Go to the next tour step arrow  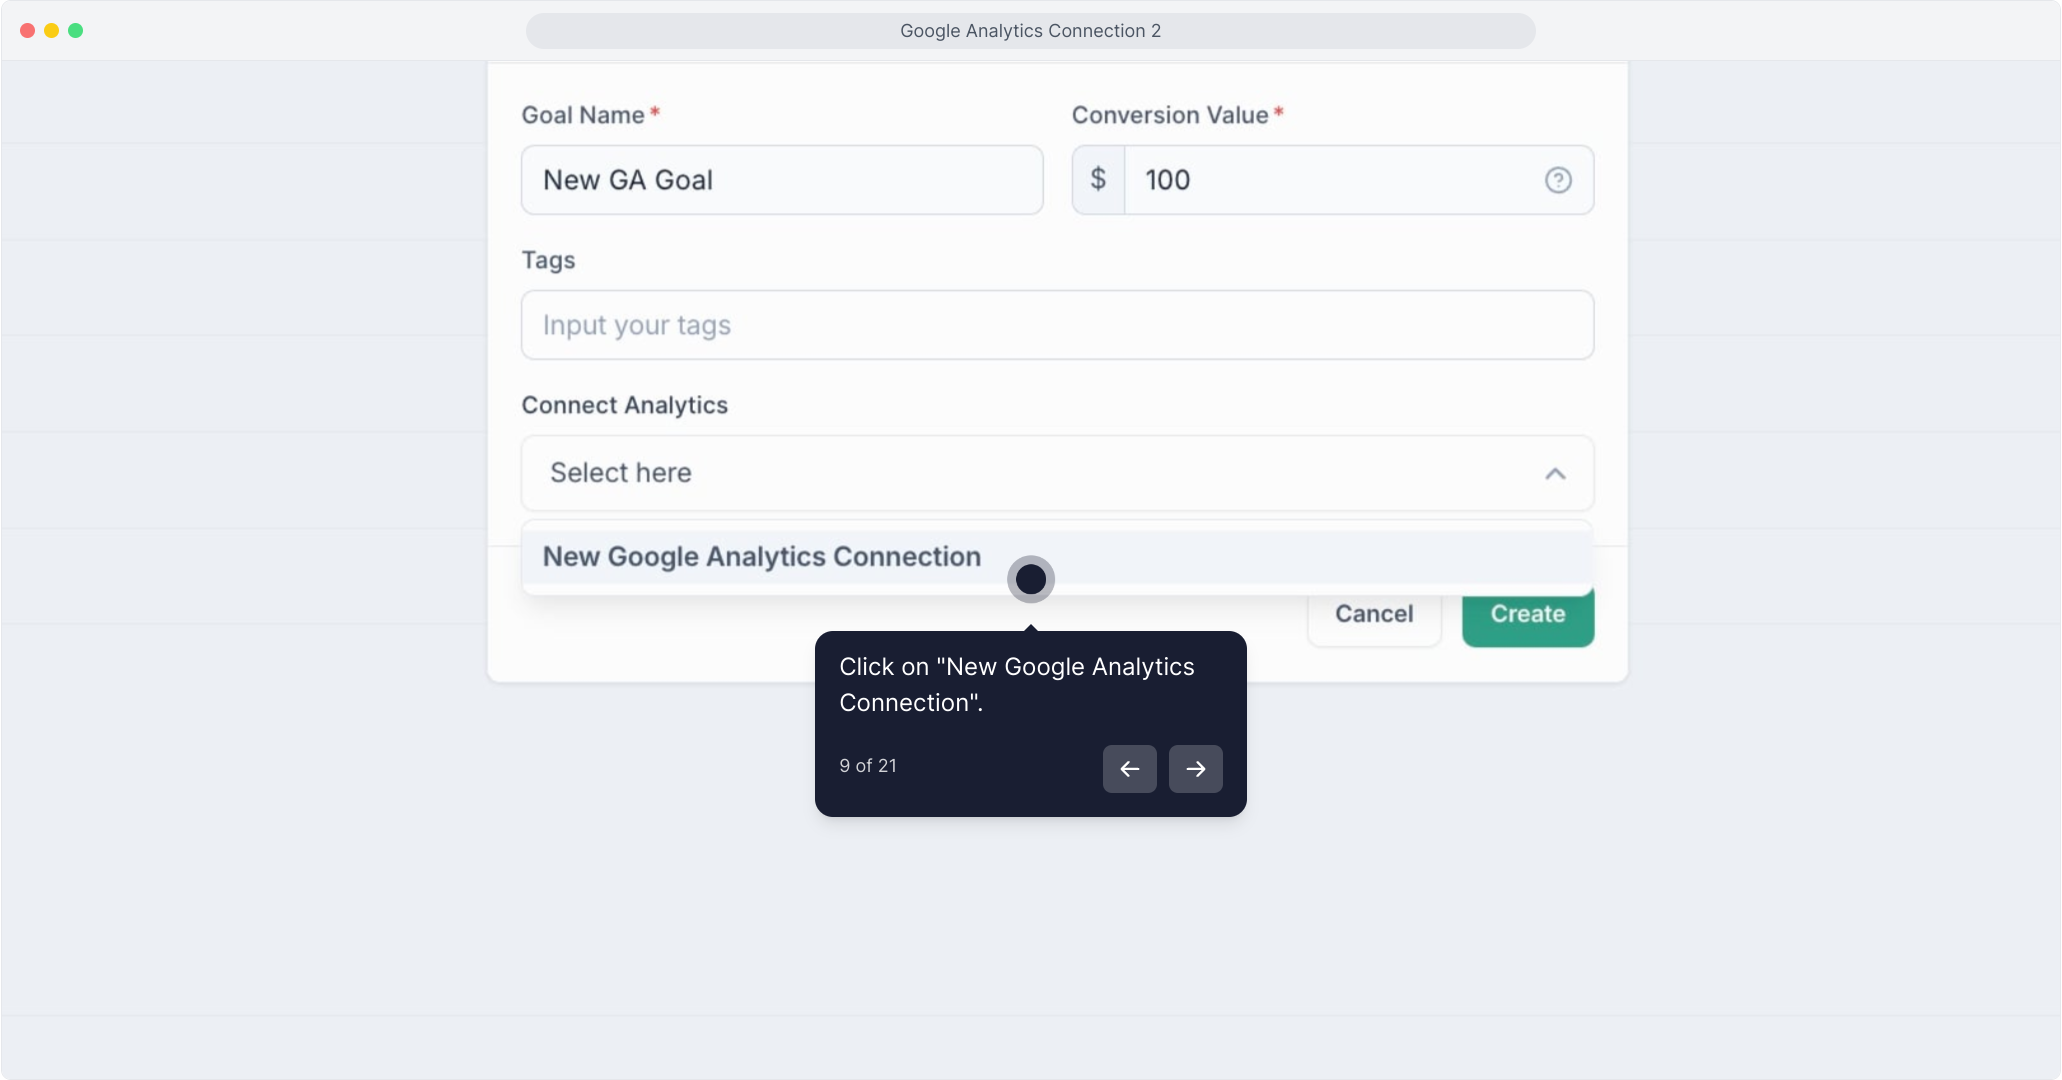pos(1195,769)
